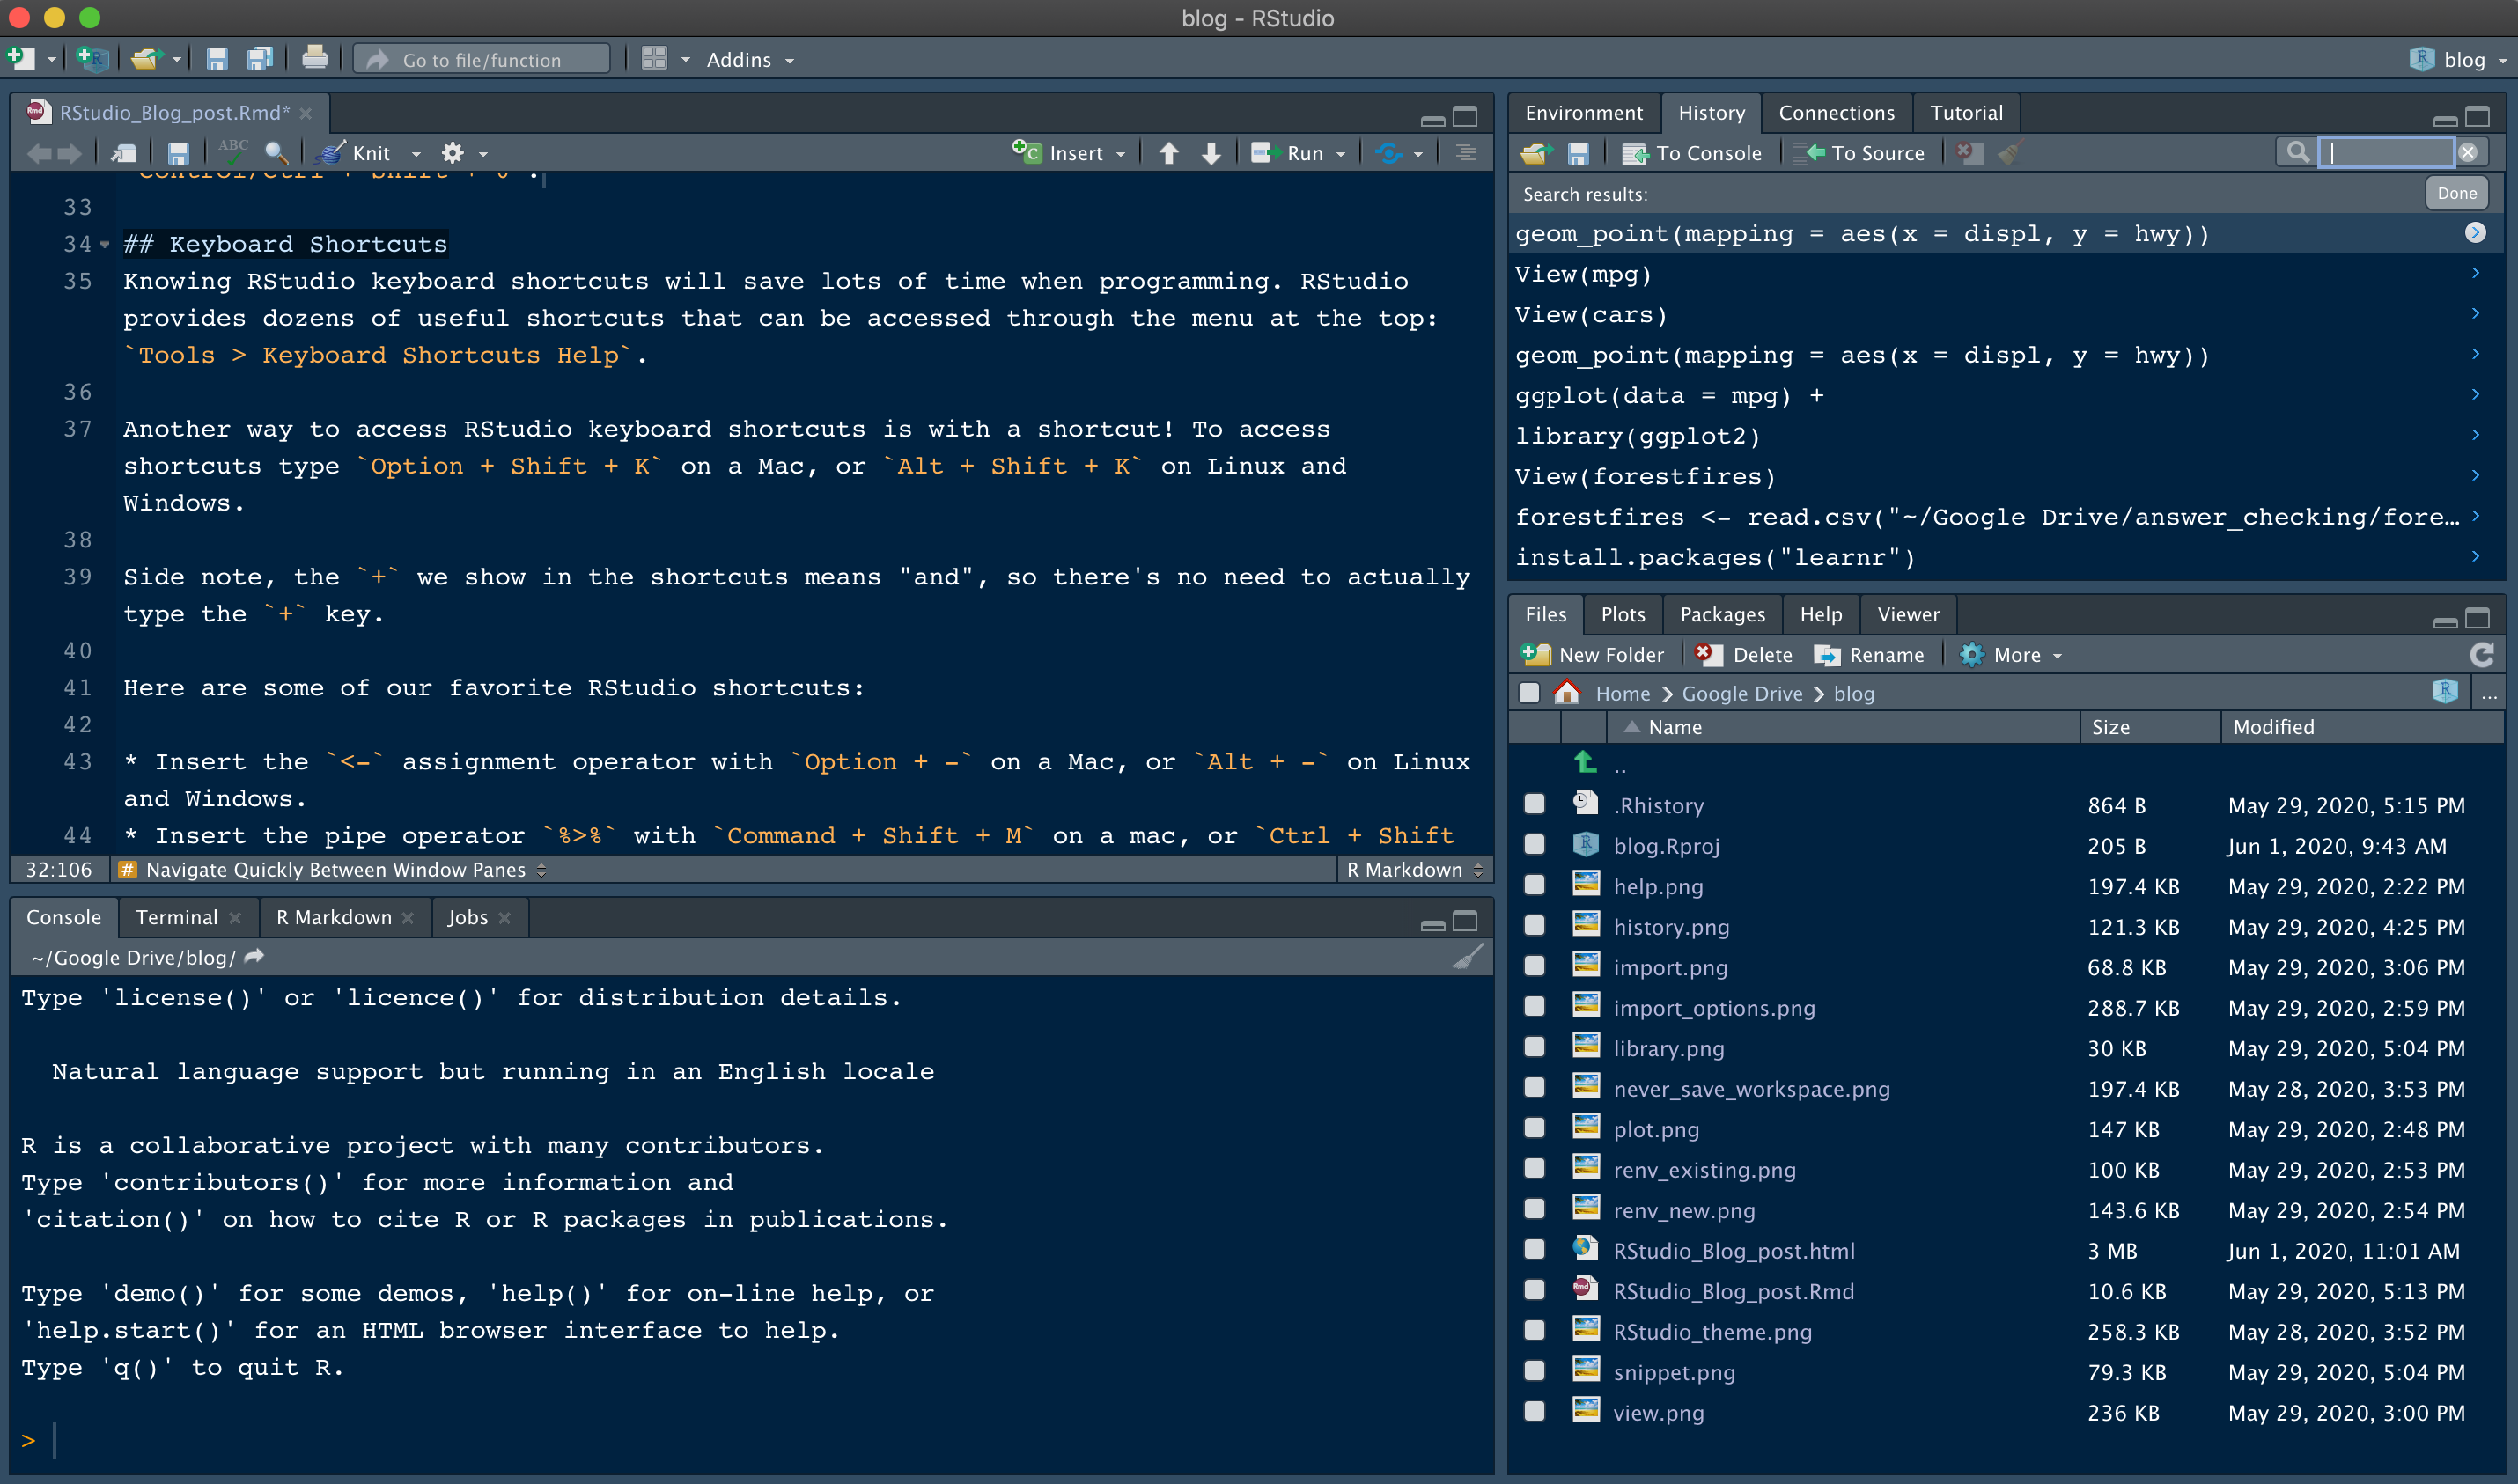Screen dimensions: 2518x1484
Task: Click the RStudio_Blog_post.html file entry
Action: [x=1734, y=1249]
